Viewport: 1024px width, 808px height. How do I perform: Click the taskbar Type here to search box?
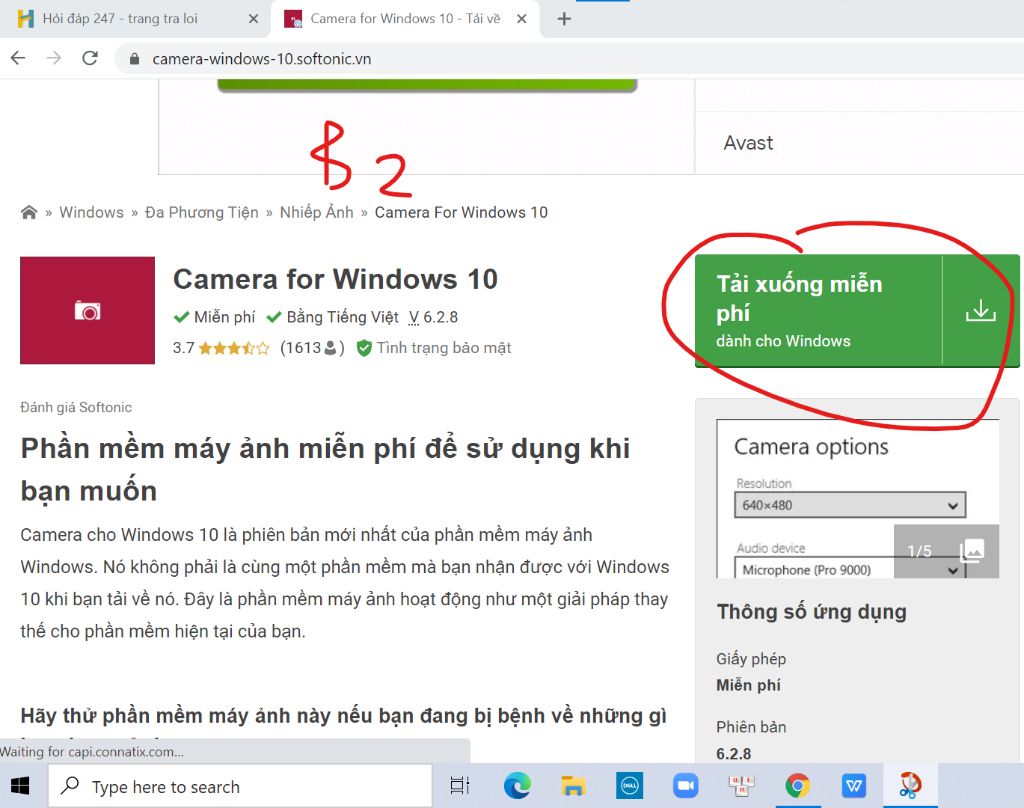(x=240, y=786)
